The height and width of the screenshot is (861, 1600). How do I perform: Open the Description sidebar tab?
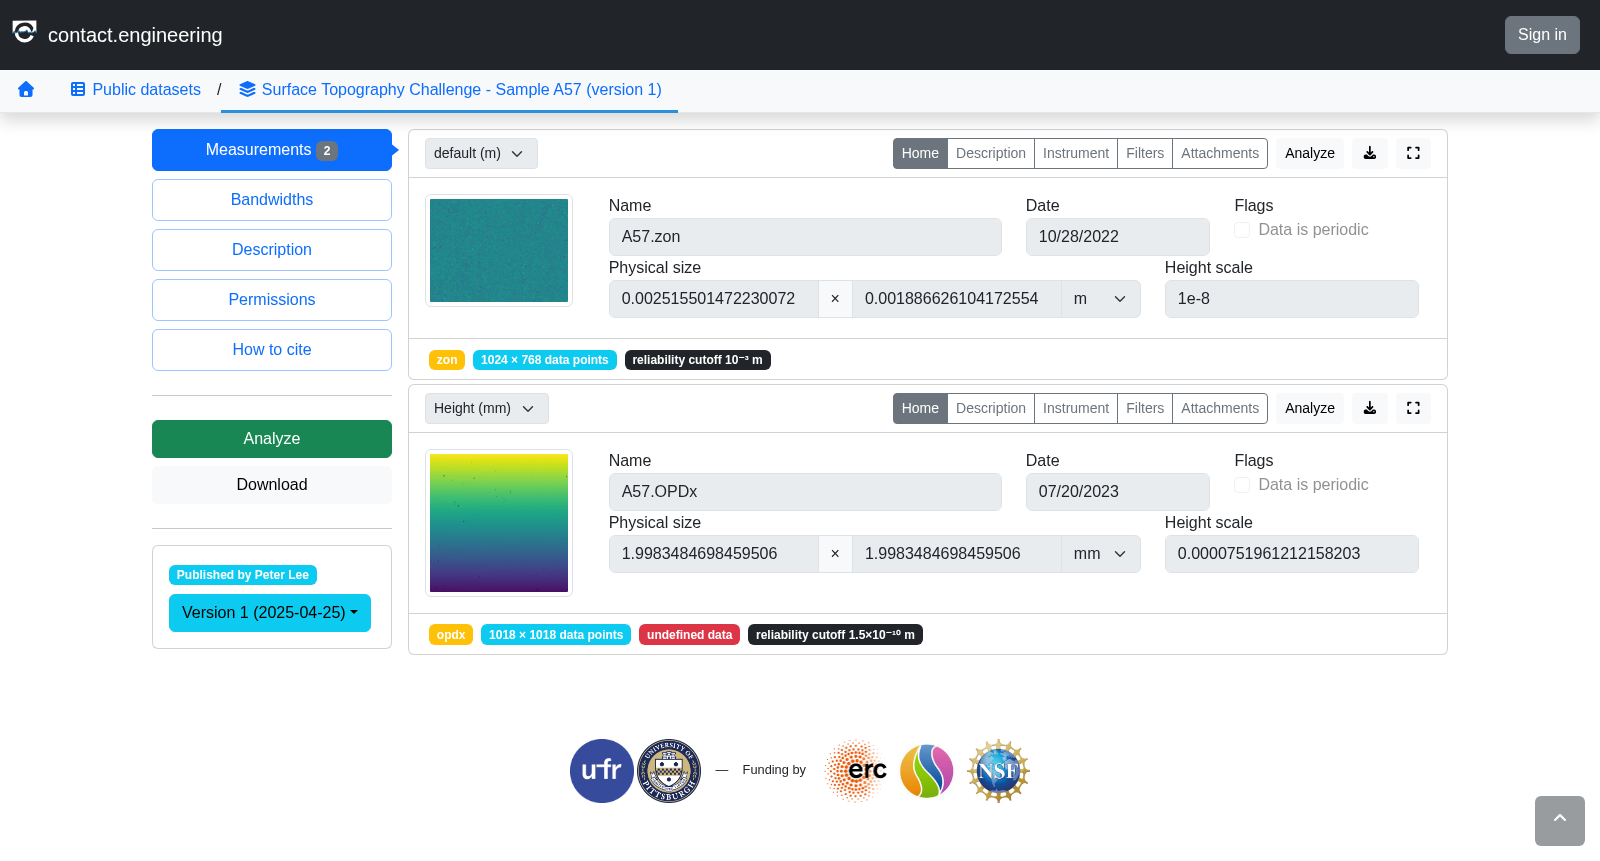pyautogui.click(x=272, y=250)
